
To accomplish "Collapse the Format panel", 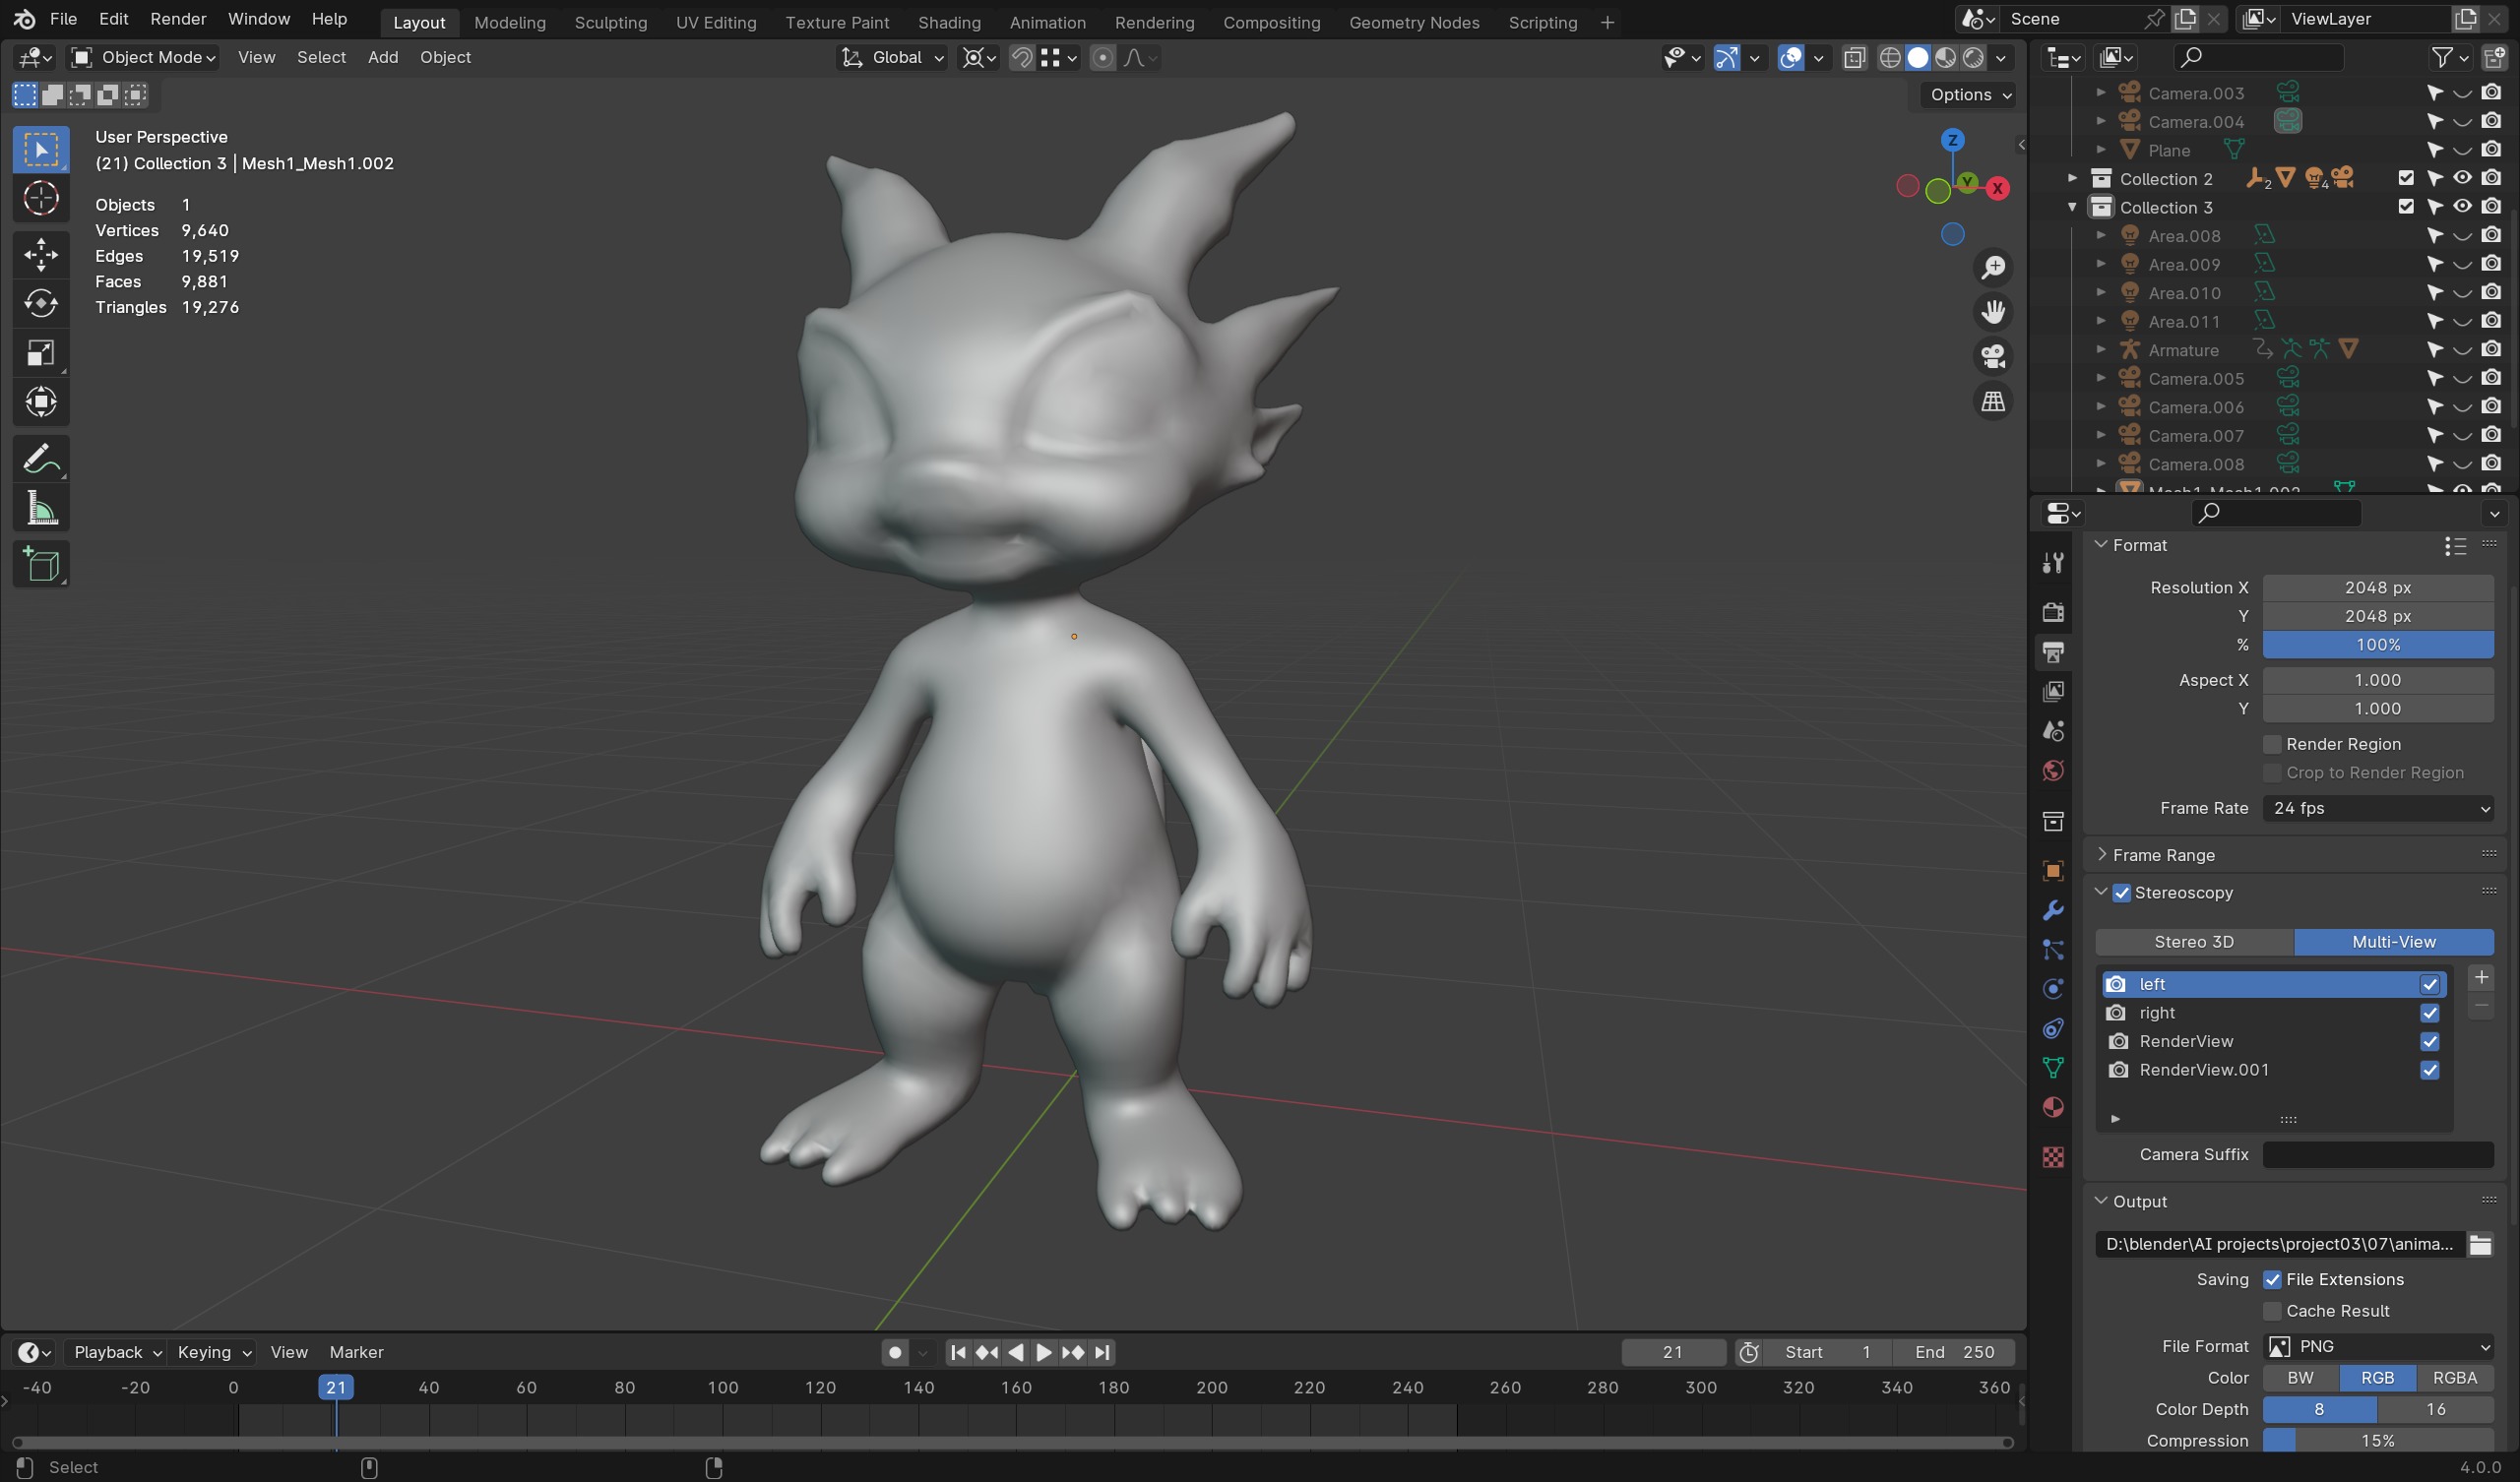I will [x=2100, y=545].
